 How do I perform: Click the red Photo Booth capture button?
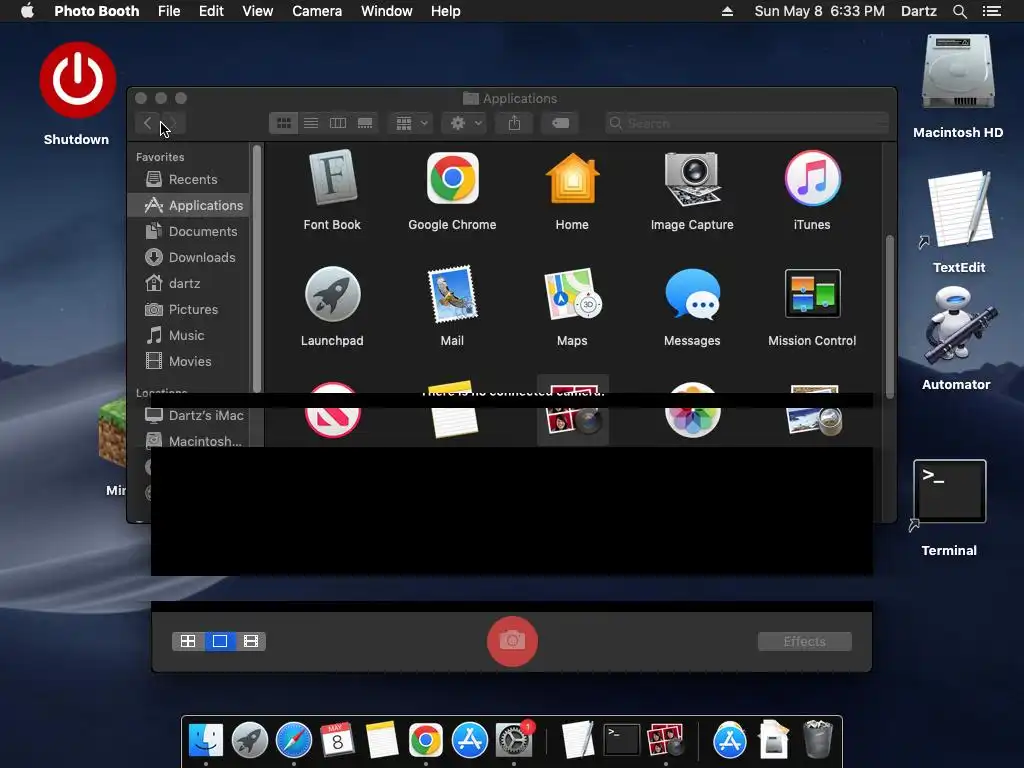point(513,641)
